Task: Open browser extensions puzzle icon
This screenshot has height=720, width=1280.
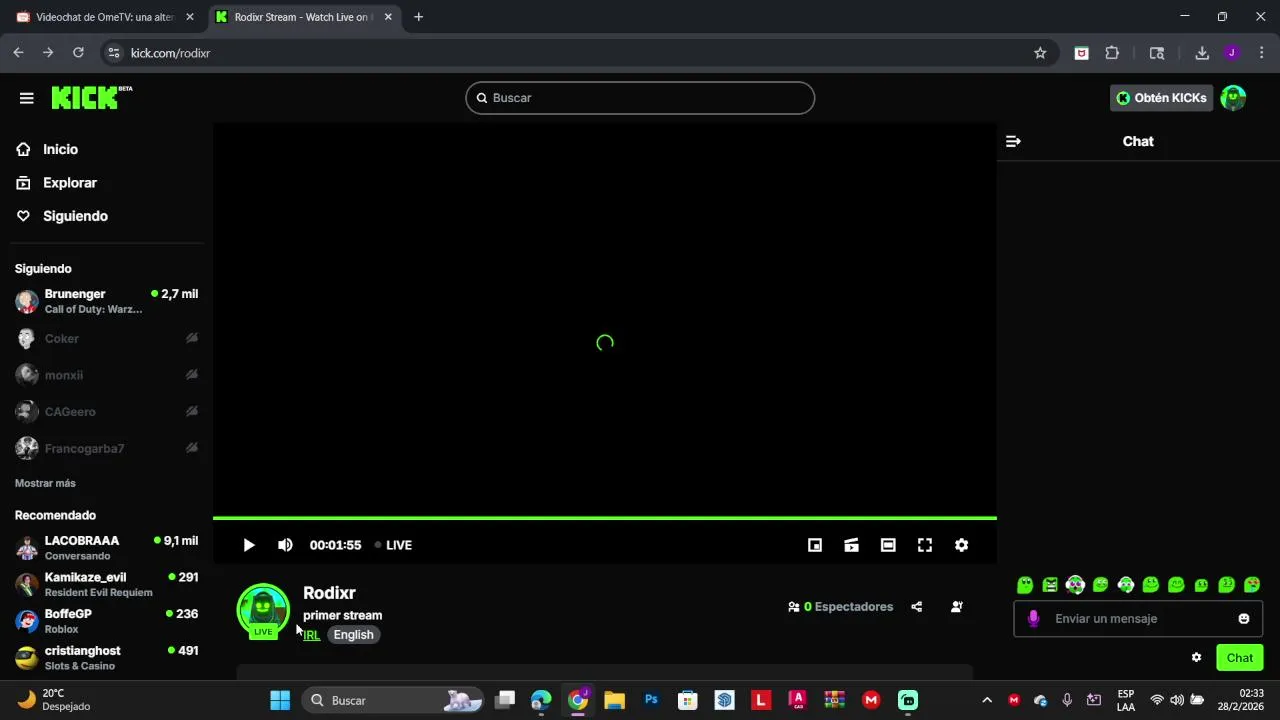Action: (1112, 53)
